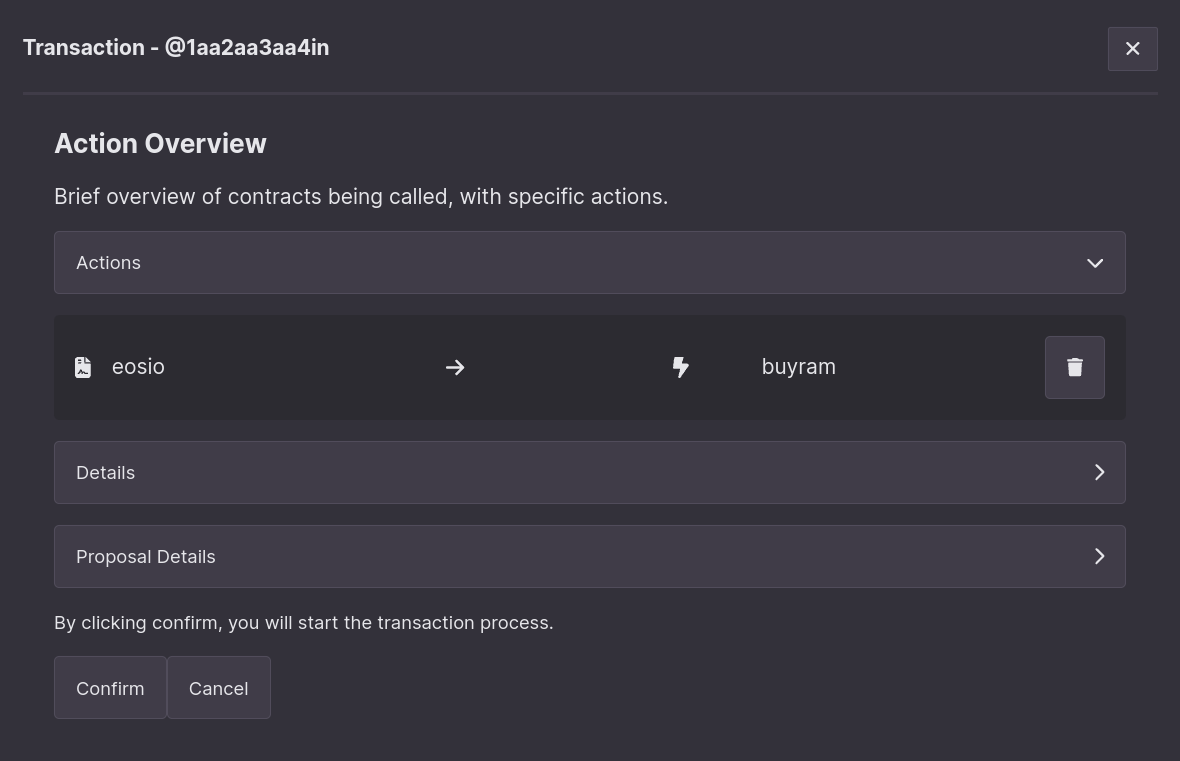Image resolution: width=1180 pixels, height=761 pixels.
Task: Select the buyram action name
Action: click(798, 367)
